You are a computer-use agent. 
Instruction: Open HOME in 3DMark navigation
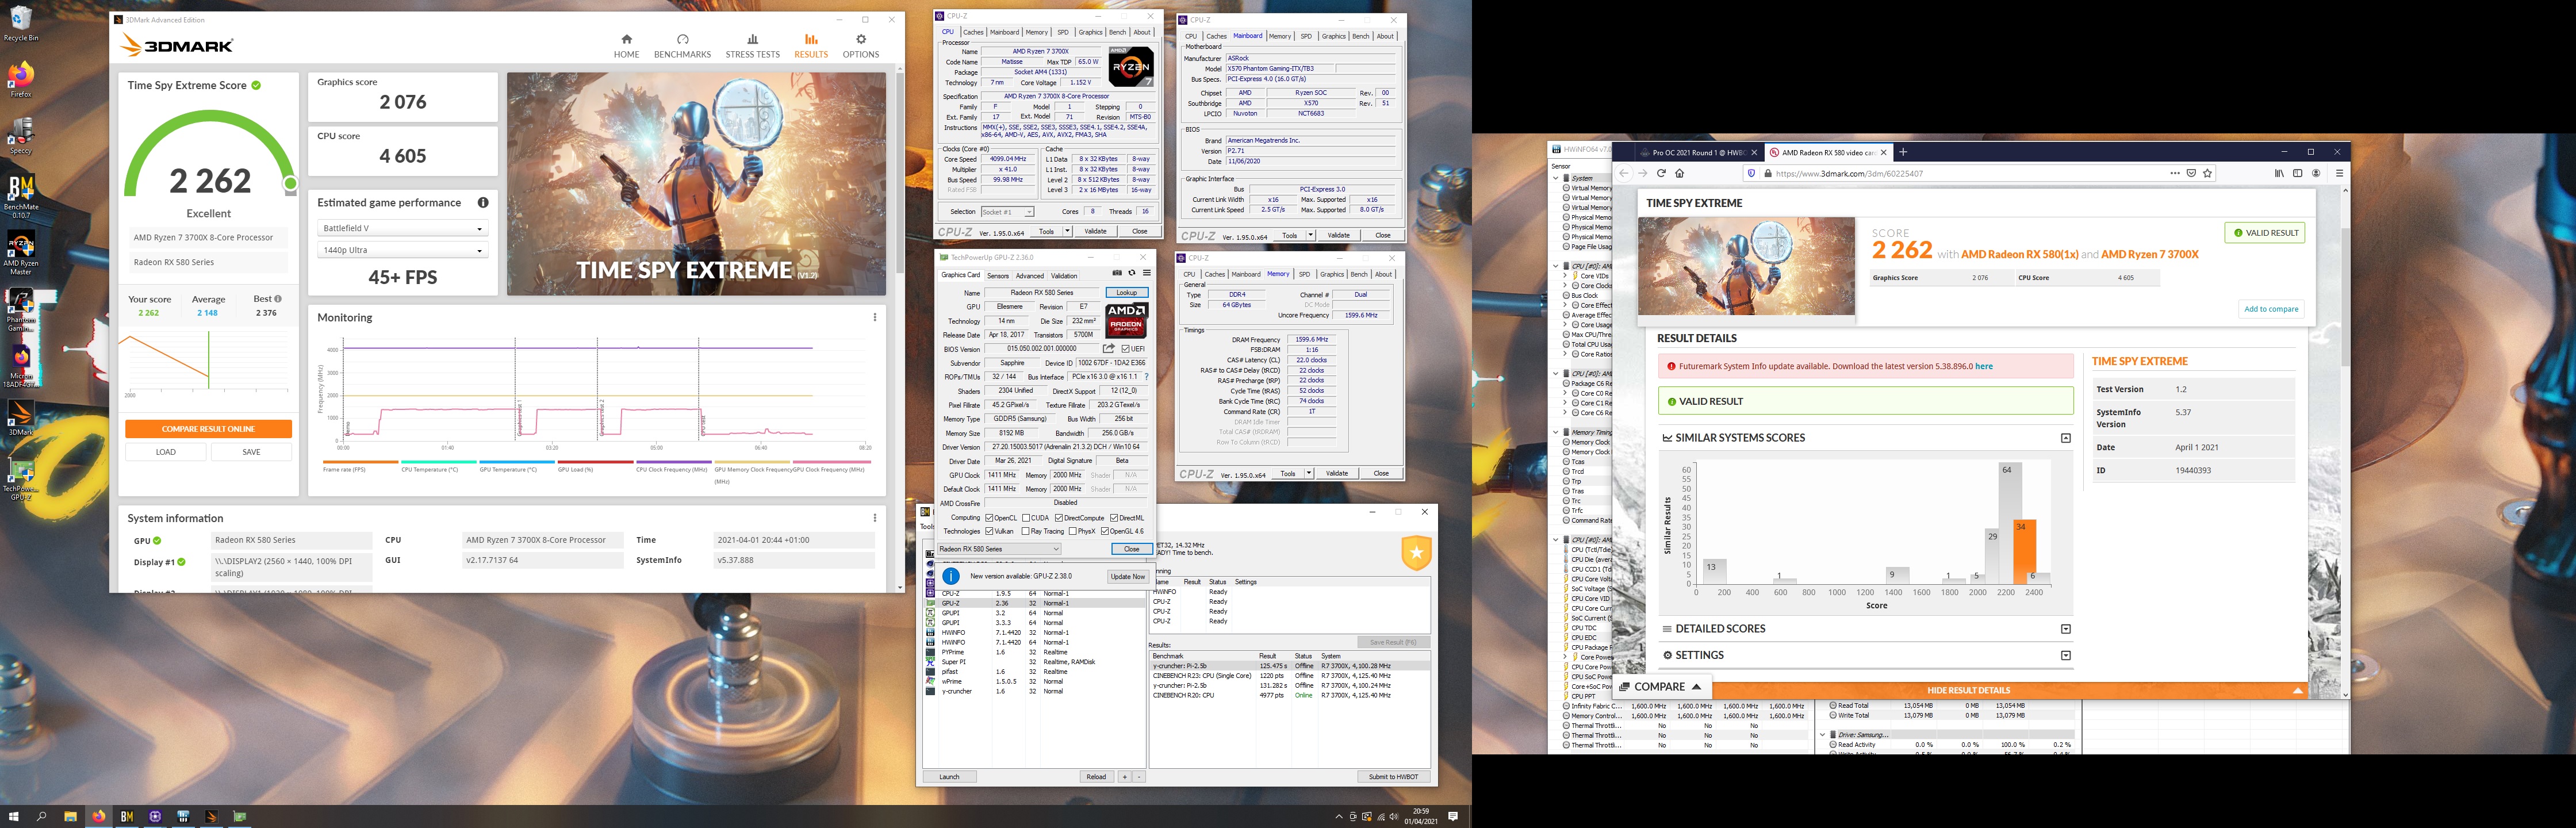[626, 46]
